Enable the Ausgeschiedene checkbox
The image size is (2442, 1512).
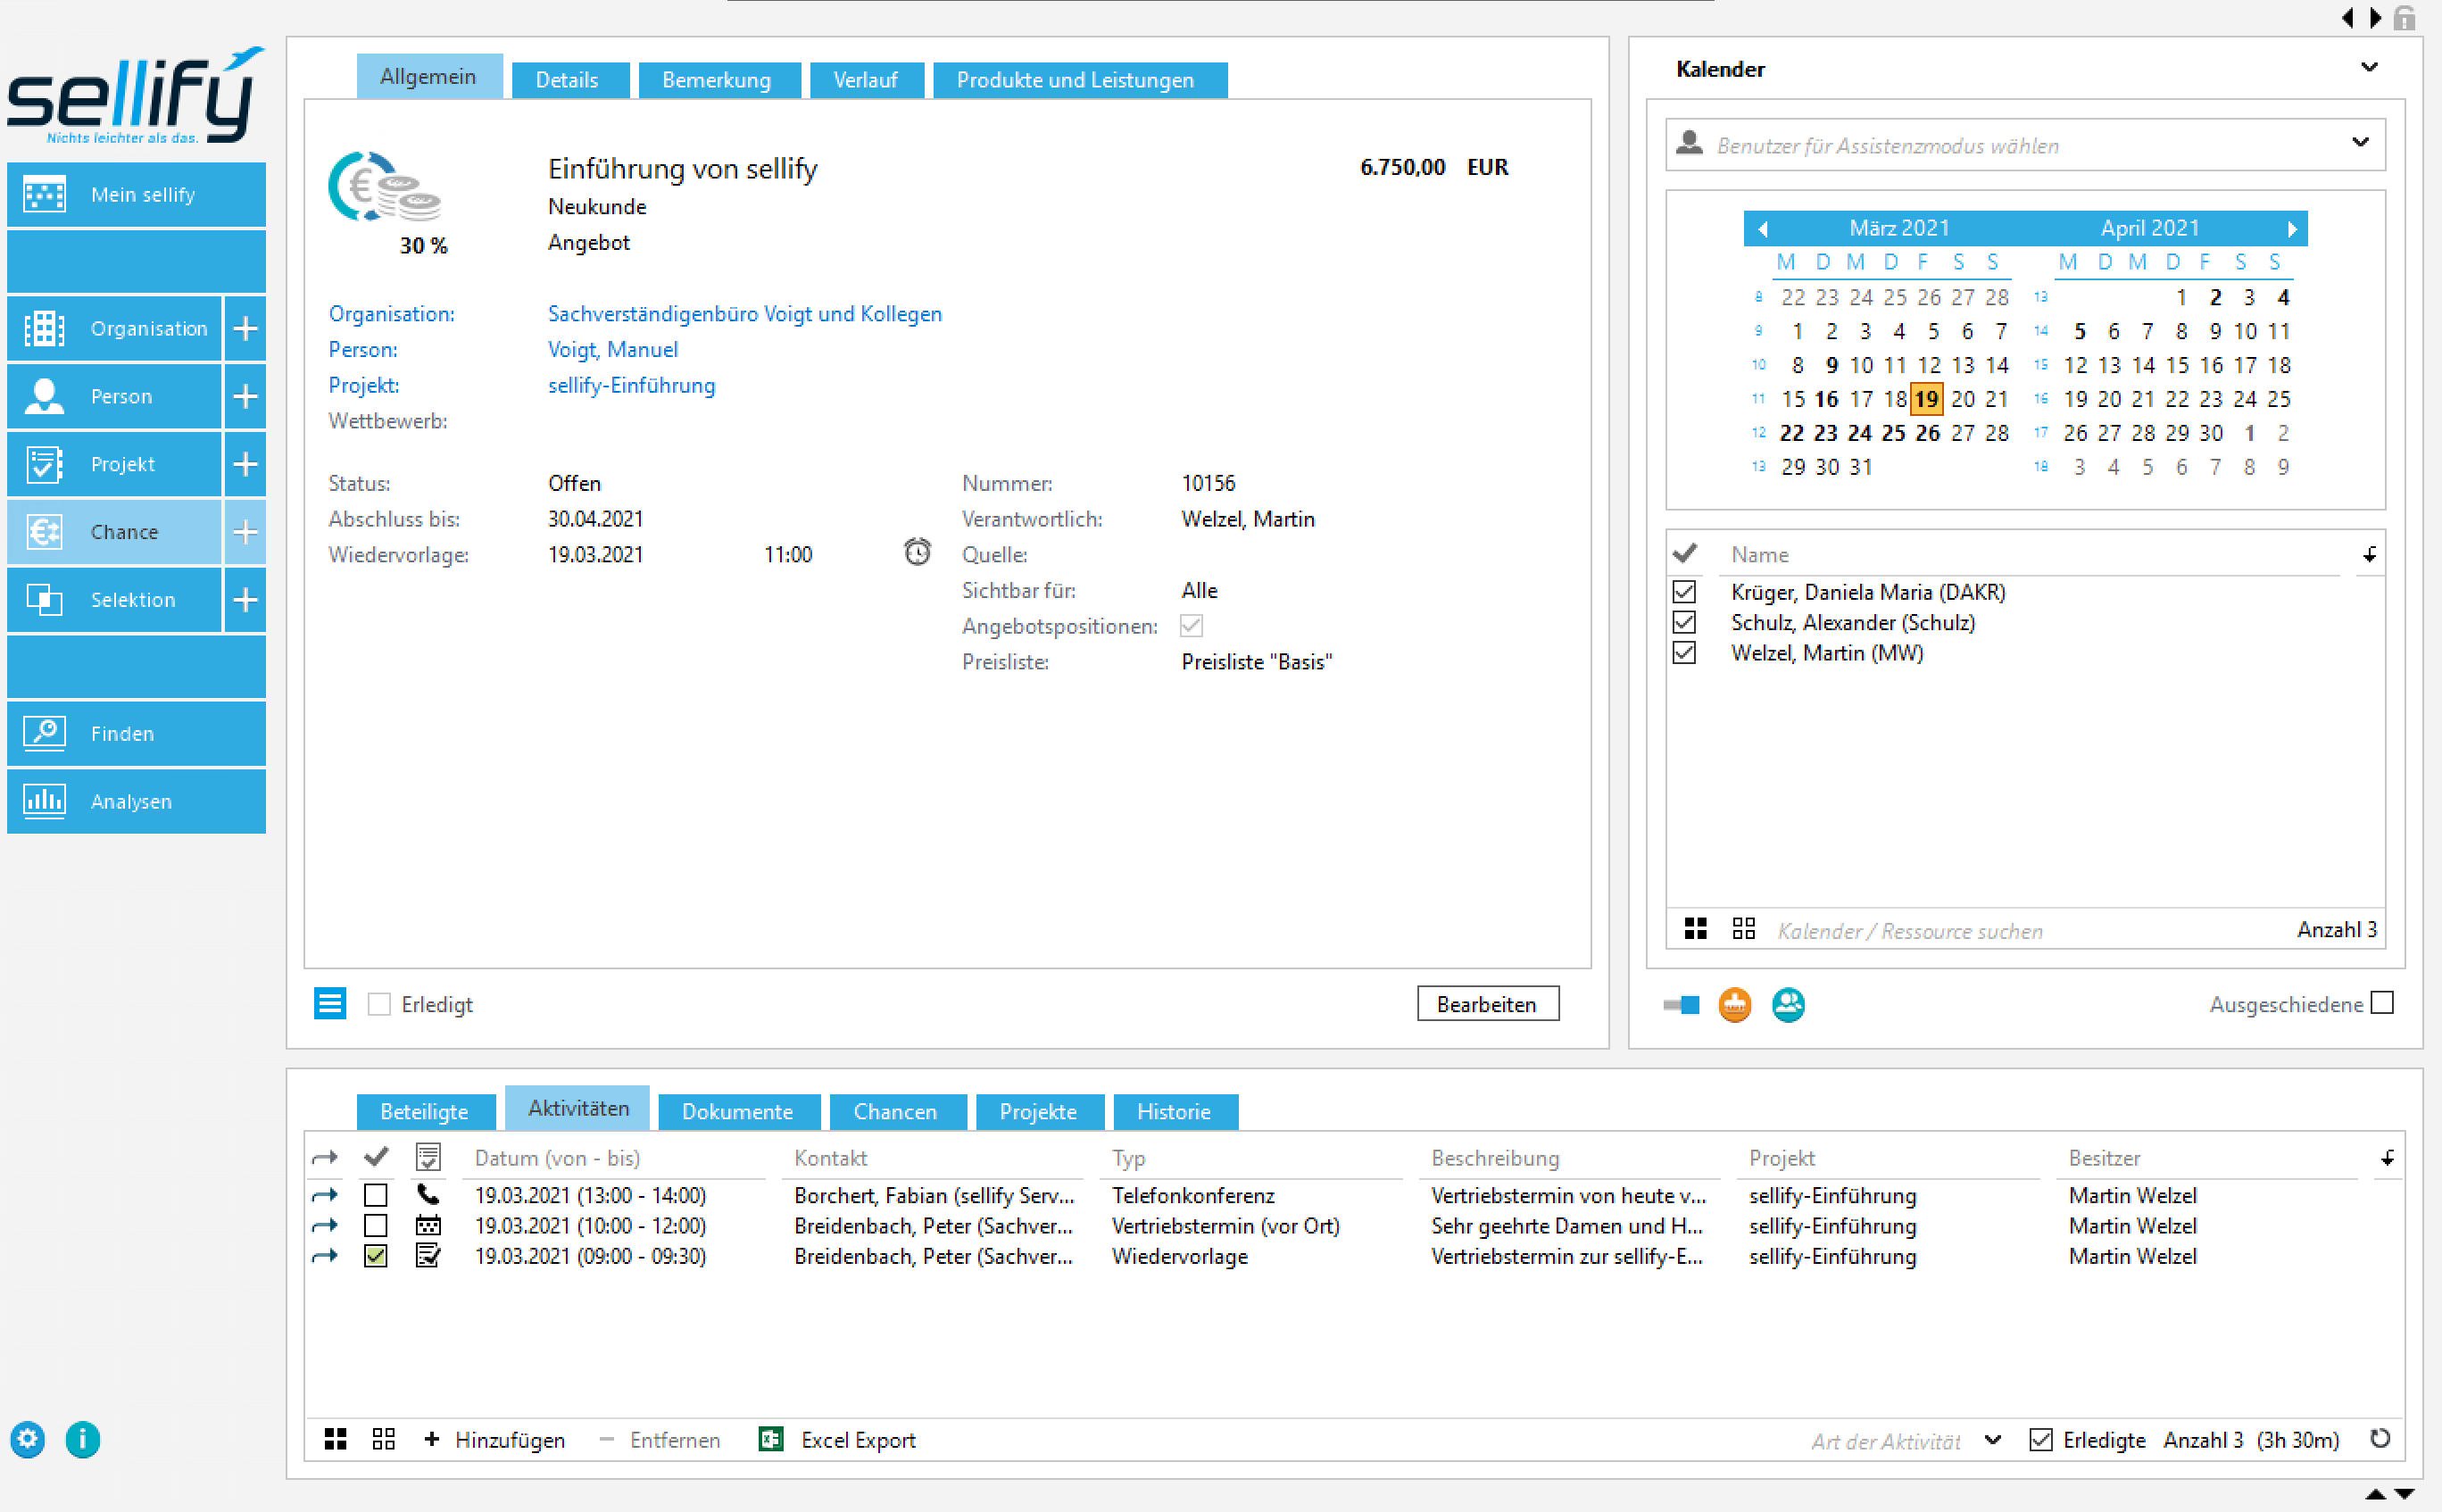[x=2383, y=1003]
